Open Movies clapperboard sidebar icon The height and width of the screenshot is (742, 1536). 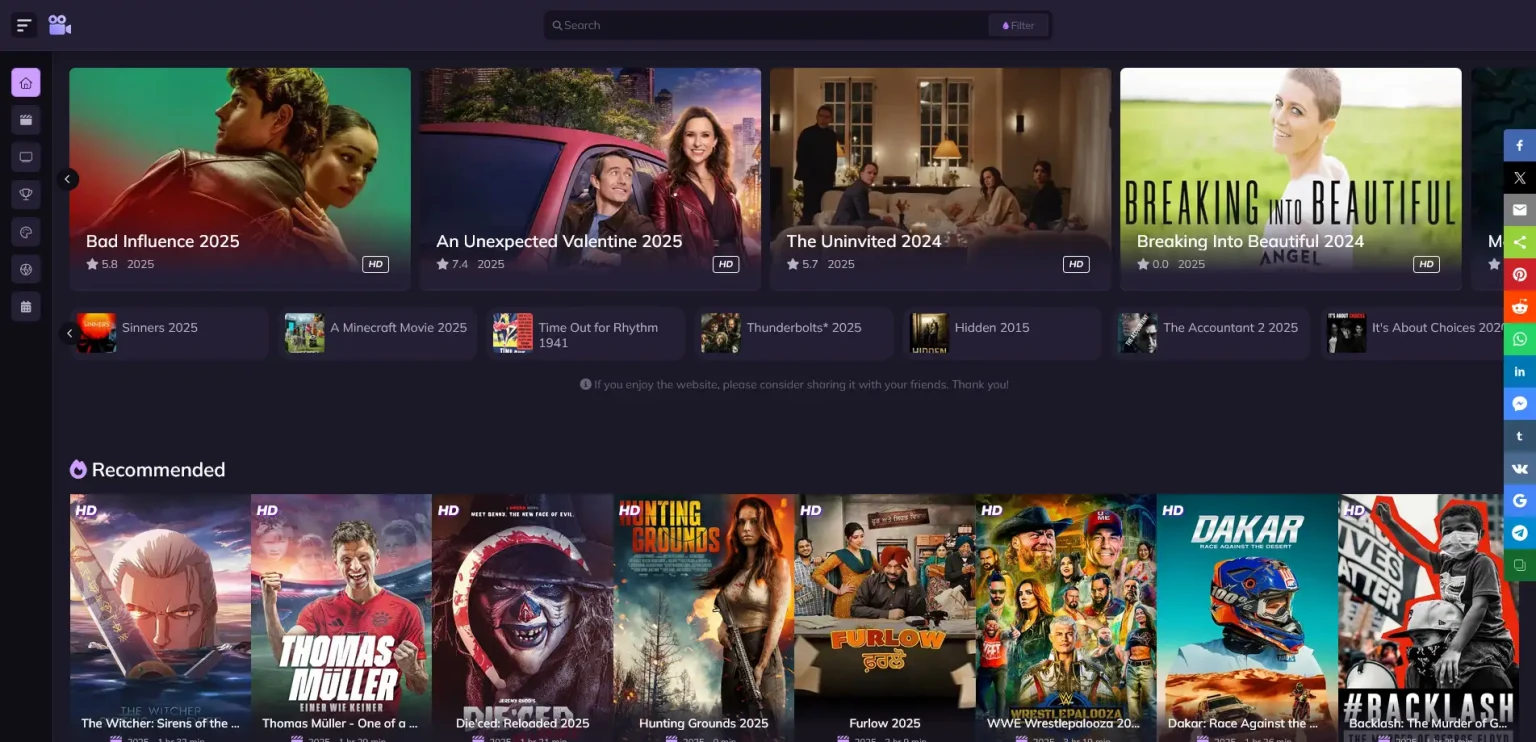click(26, 120)
